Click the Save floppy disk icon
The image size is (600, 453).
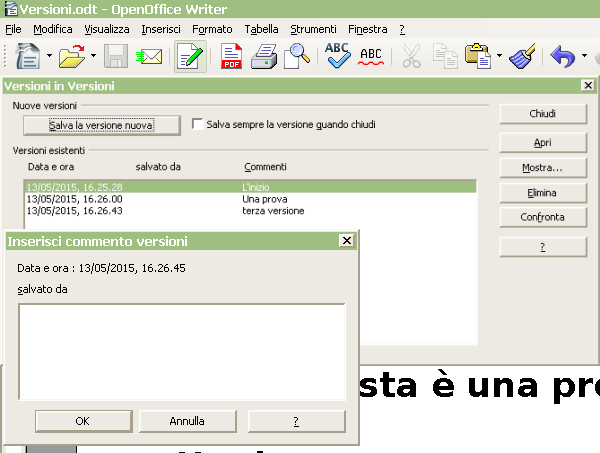click(x=116, y=56)
